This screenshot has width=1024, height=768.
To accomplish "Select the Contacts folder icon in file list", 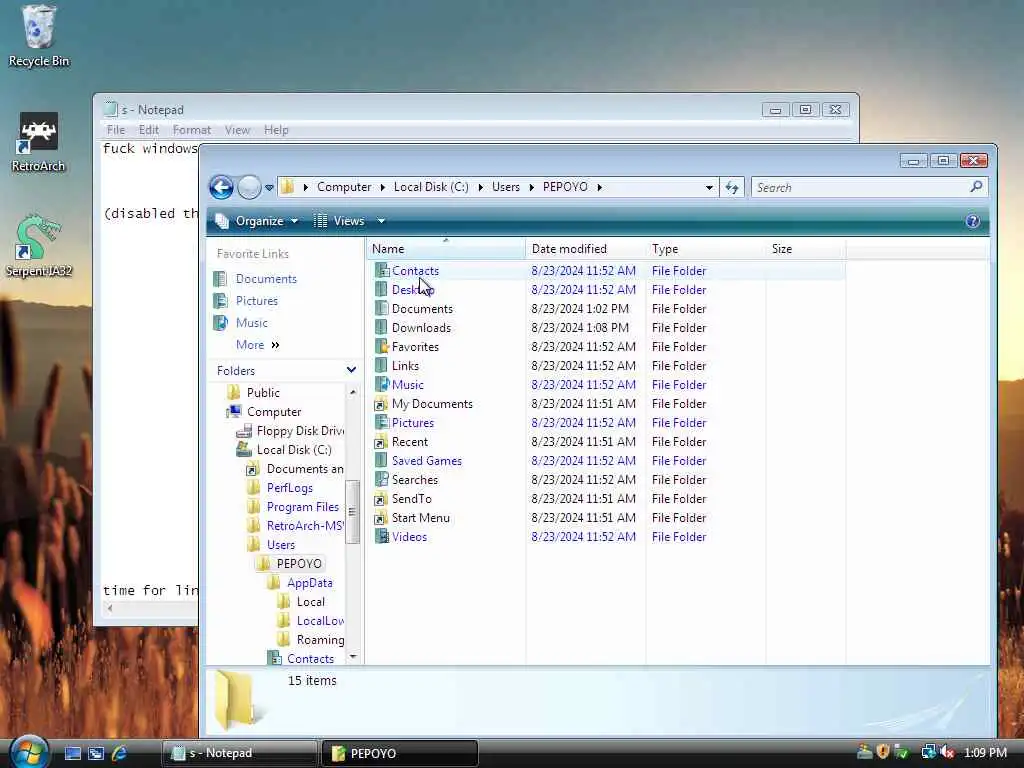I will coord(381,270).
